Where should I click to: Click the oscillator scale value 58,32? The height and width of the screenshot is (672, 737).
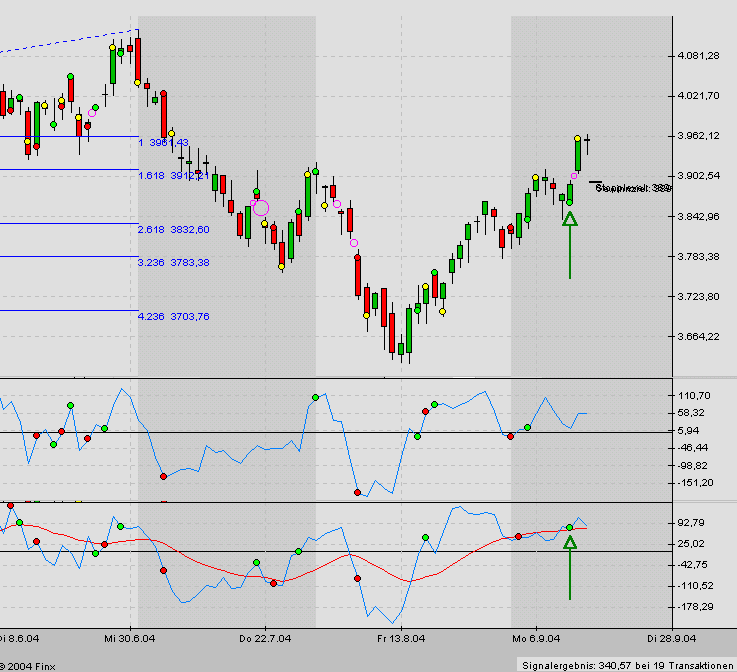click(x=691, y=413)
